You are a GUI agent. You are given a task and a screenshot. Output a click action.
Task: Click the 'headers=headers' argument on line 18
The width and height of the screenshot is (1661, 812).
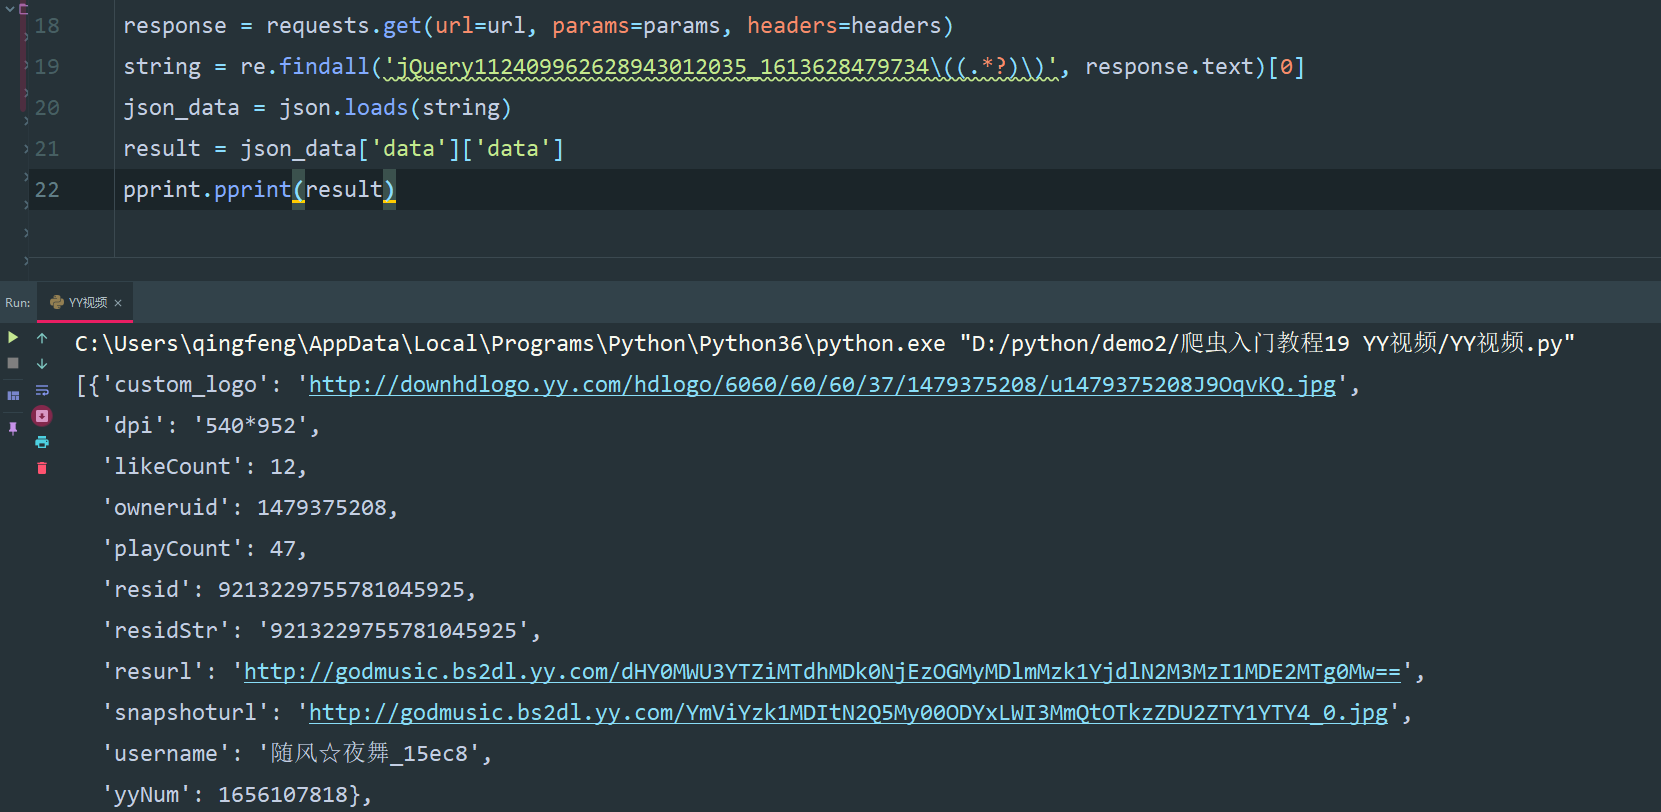(x=844, y=26)
